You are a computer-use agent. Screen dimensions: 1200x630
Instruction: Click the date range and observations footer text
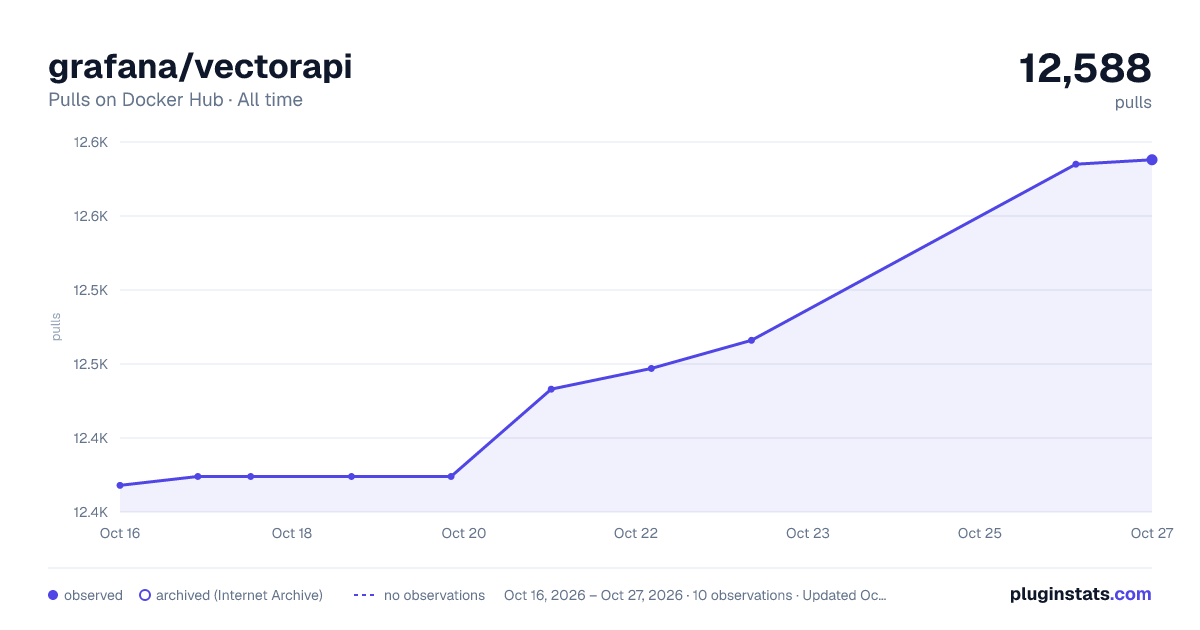(x=695, y=595)
